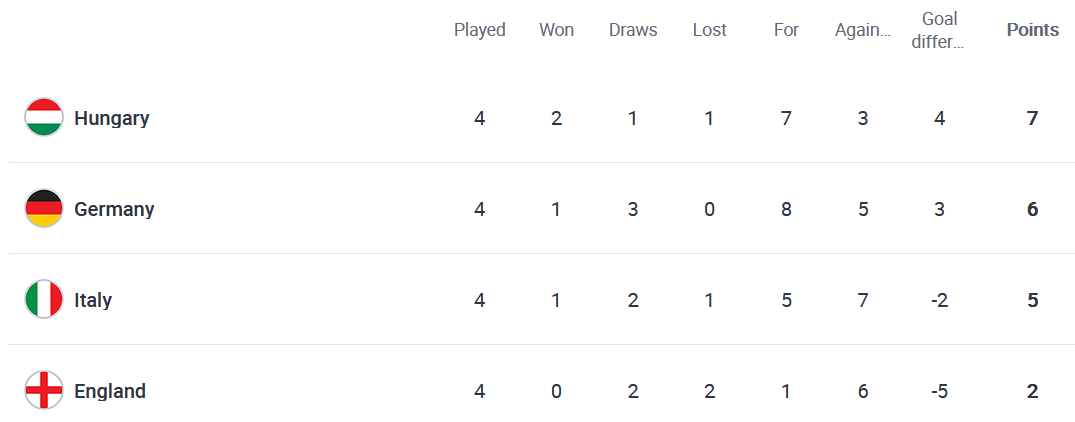Viewport: 1075px width, 422px height.
Task: Click the Lost column header
Action: (x=710, y=30)
